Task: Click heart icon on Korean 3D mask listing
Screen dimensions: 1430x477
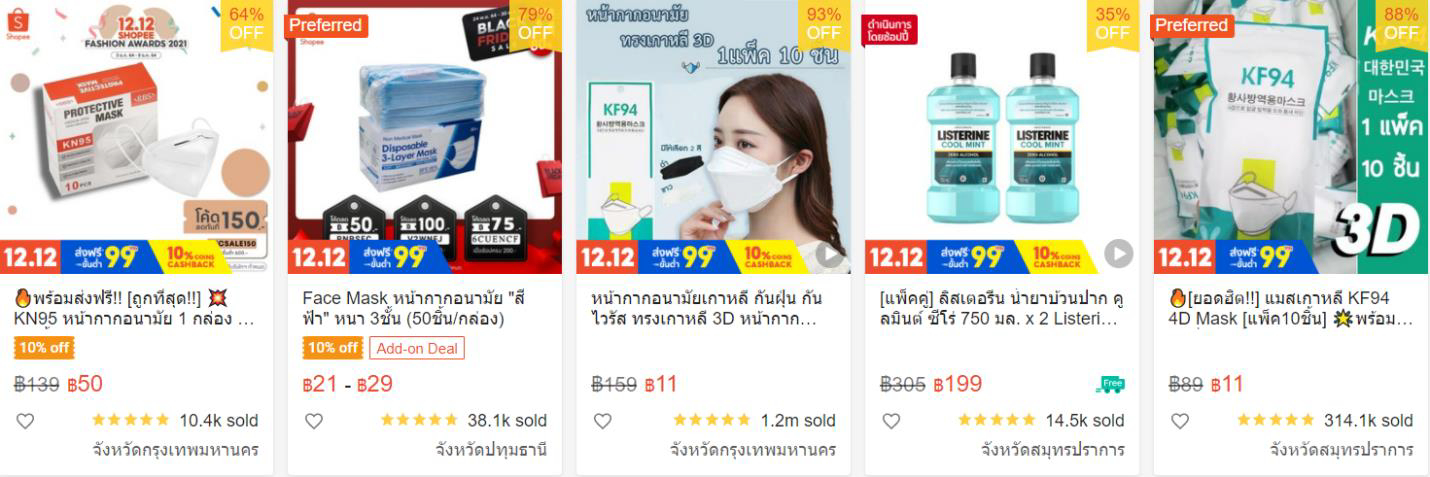Action: pyautogui.click(x=602, y=421)
